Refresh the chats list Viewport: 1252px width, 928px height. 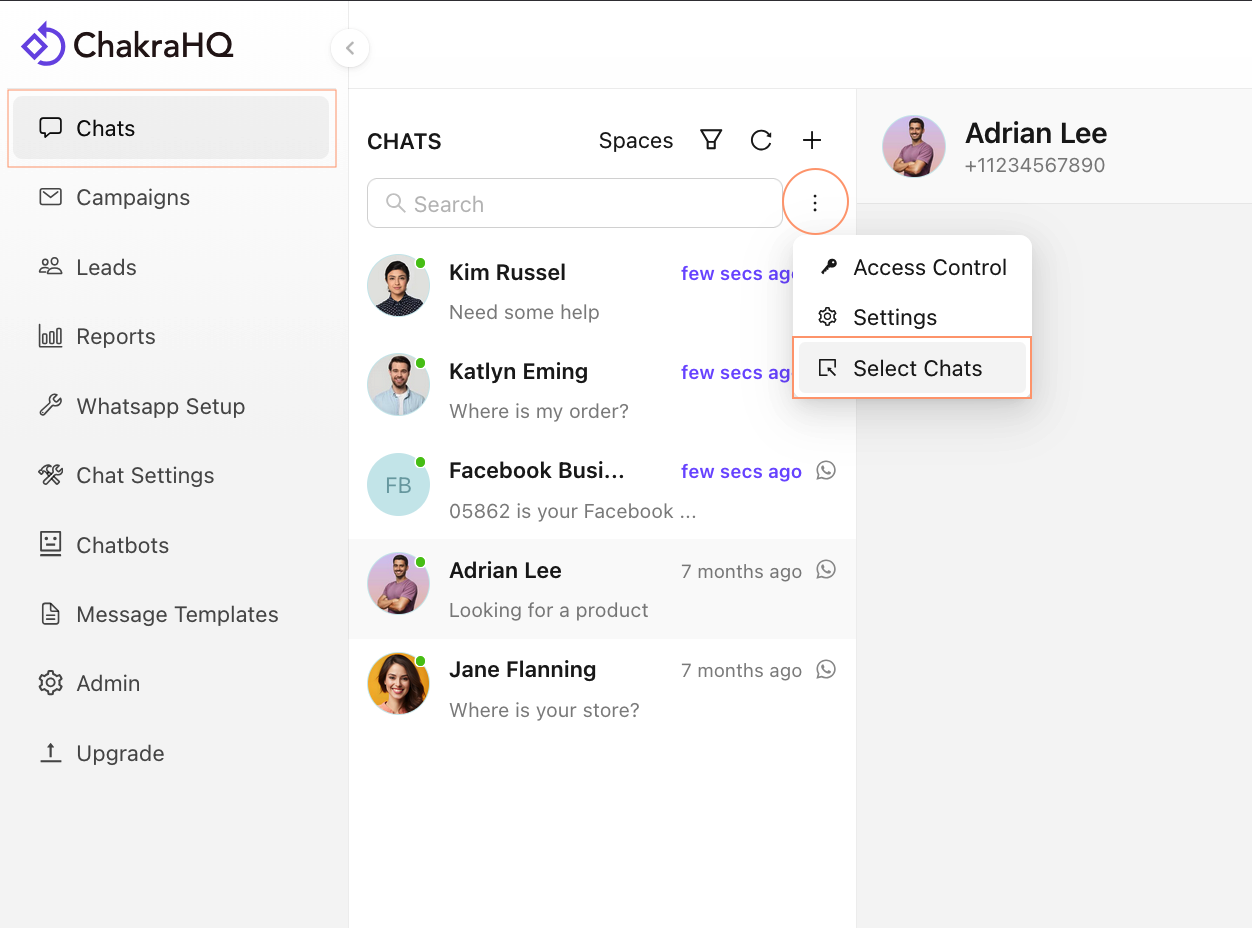pos(761,140)
